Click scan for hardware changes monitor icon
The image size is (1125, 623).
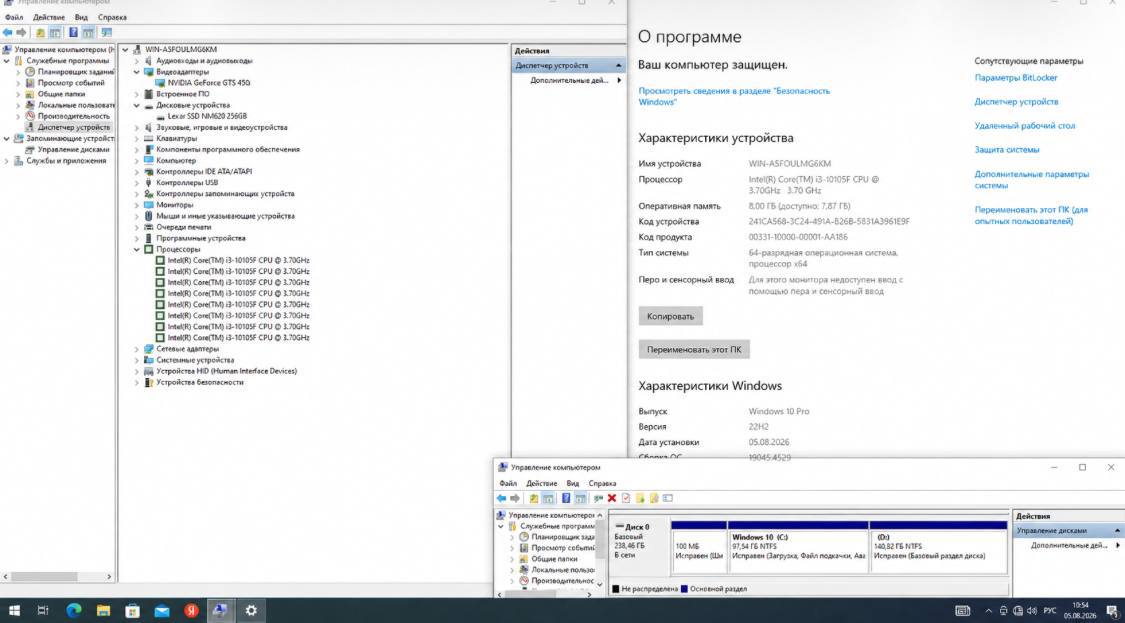[x=106, y=32]
